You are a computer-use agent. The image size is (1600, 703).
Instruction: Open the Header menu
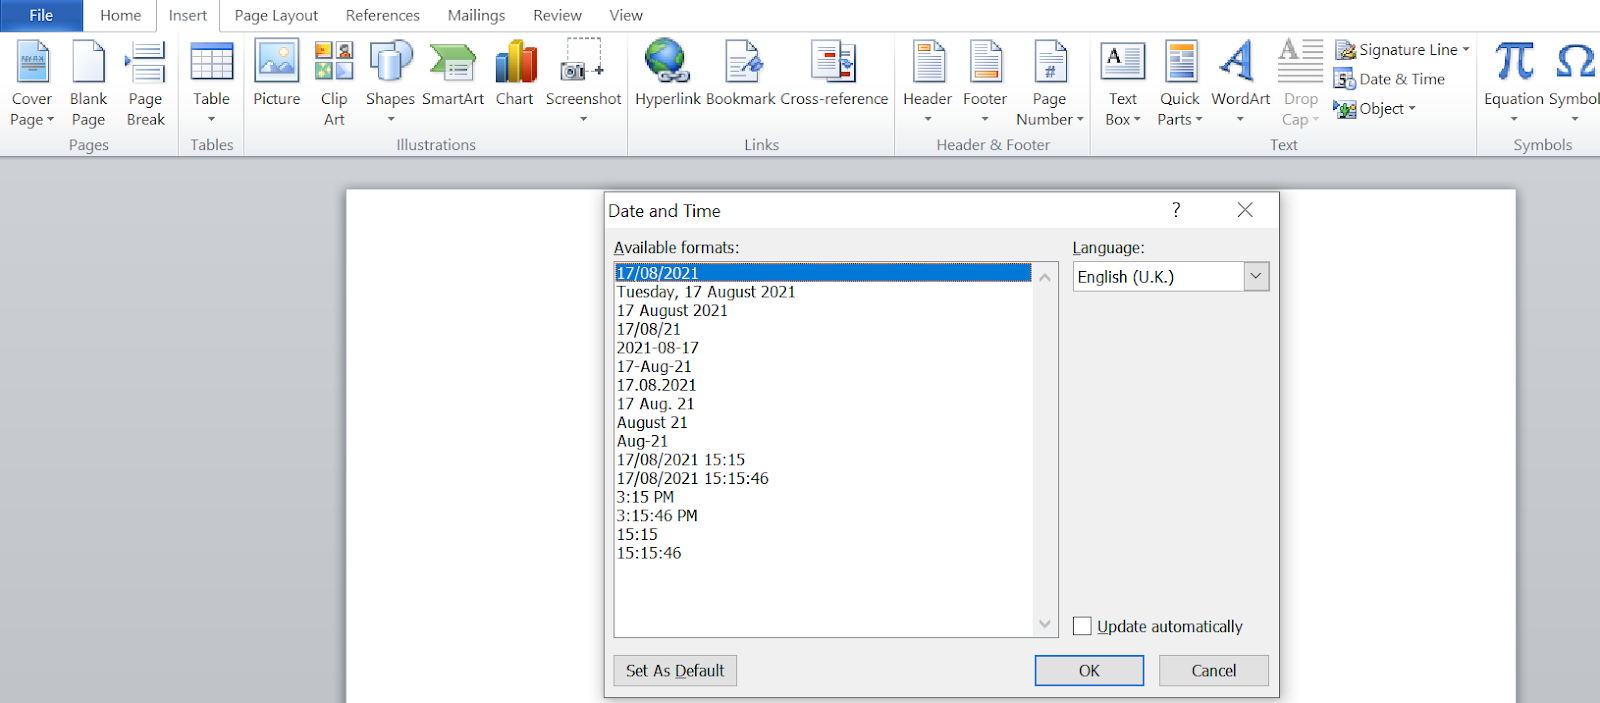tap(928, 84)
